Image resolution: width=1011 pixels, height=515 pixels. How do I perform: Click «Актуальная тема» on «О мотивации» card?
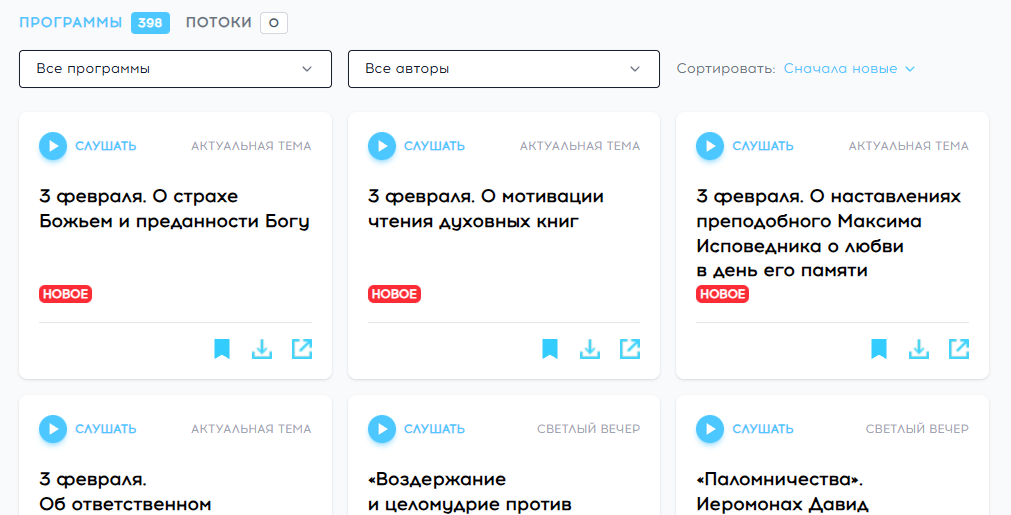click(580, 146)
